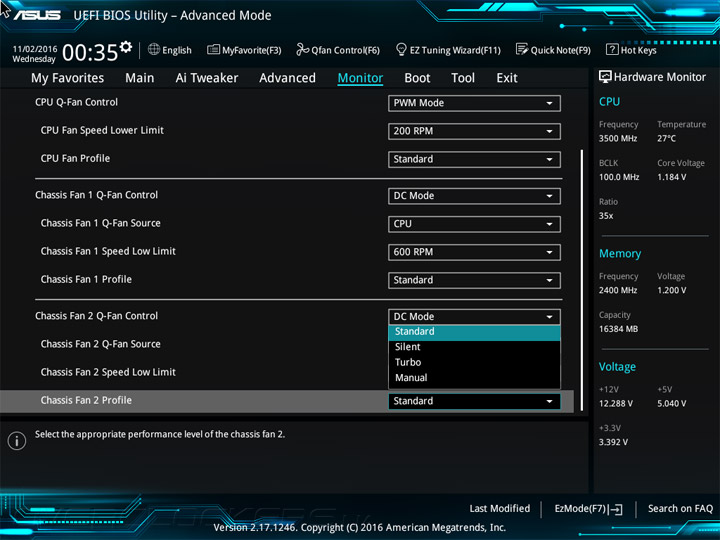Click the Hot Keys question mark icon
This screenshot has width=720, height=540.
tap(612, 49)
